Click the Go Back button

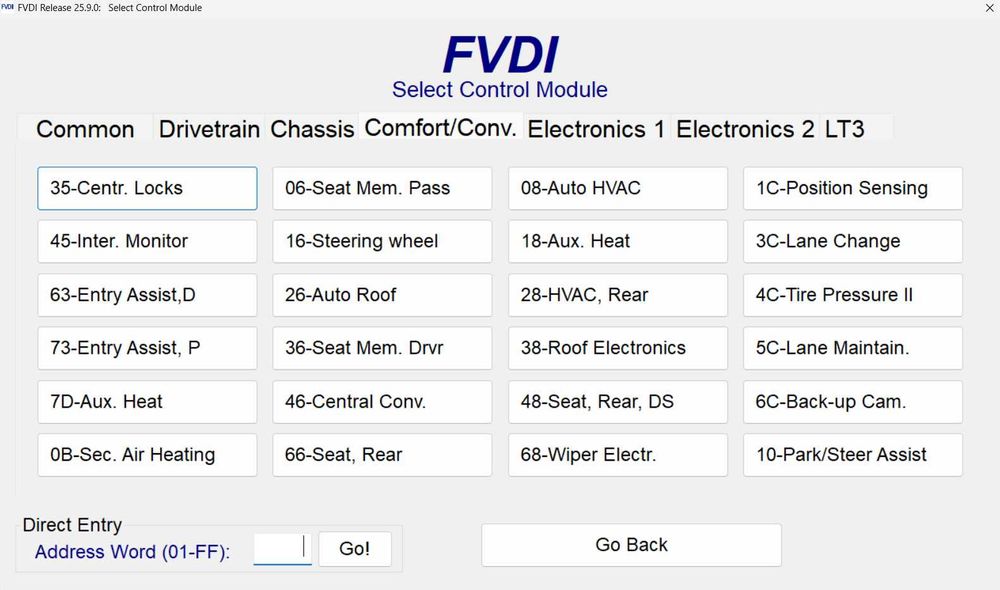coord(631,545)
